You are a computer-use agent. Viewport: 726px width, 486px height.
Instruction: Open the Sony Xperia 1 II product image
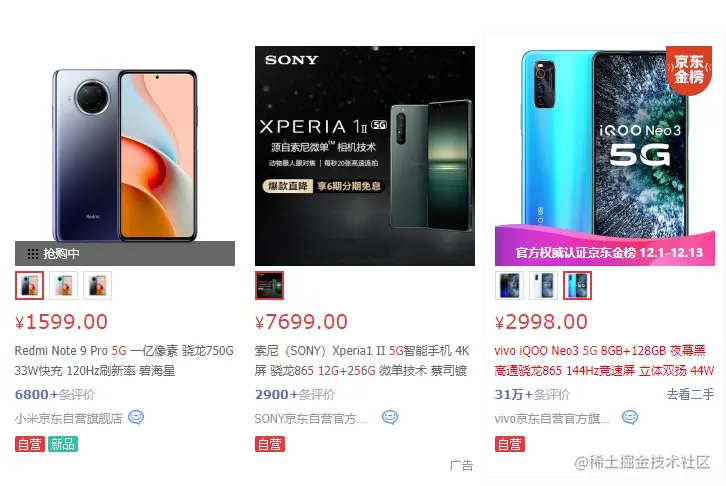tap(365, 156)
